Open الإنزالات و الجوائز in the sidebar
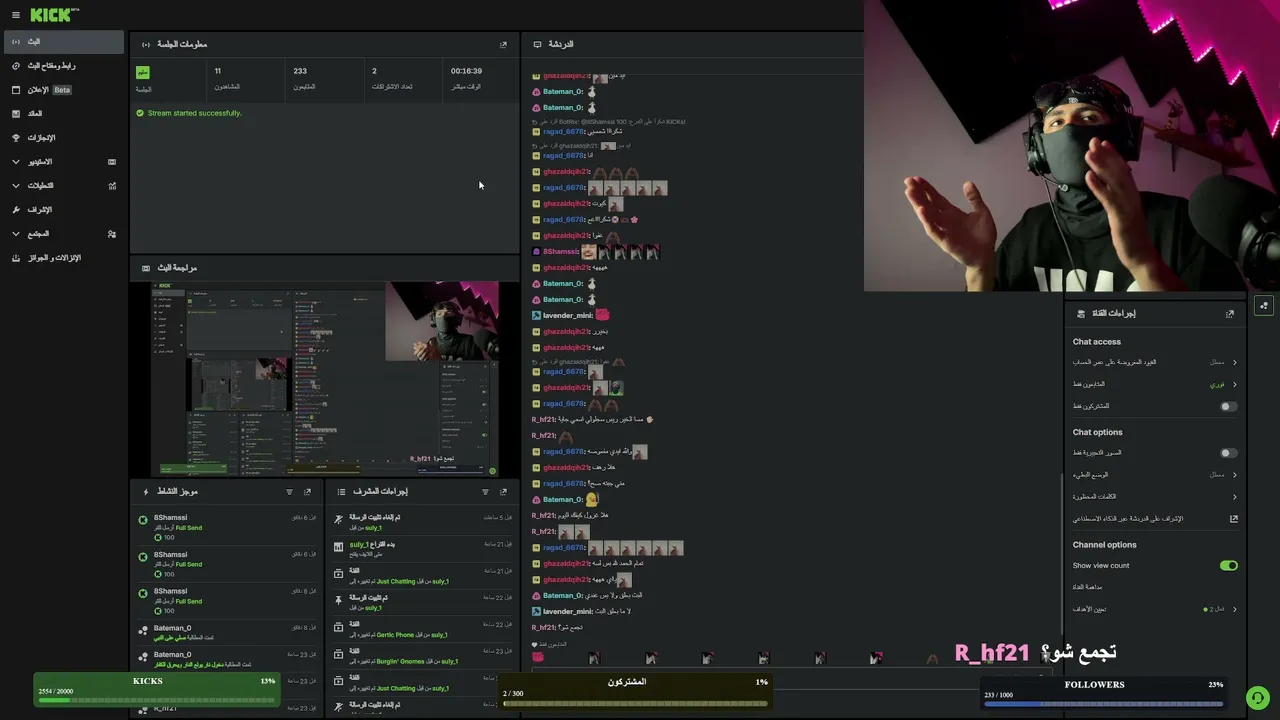The height and width of the screenshot is (720, 1280). [64, 258]
